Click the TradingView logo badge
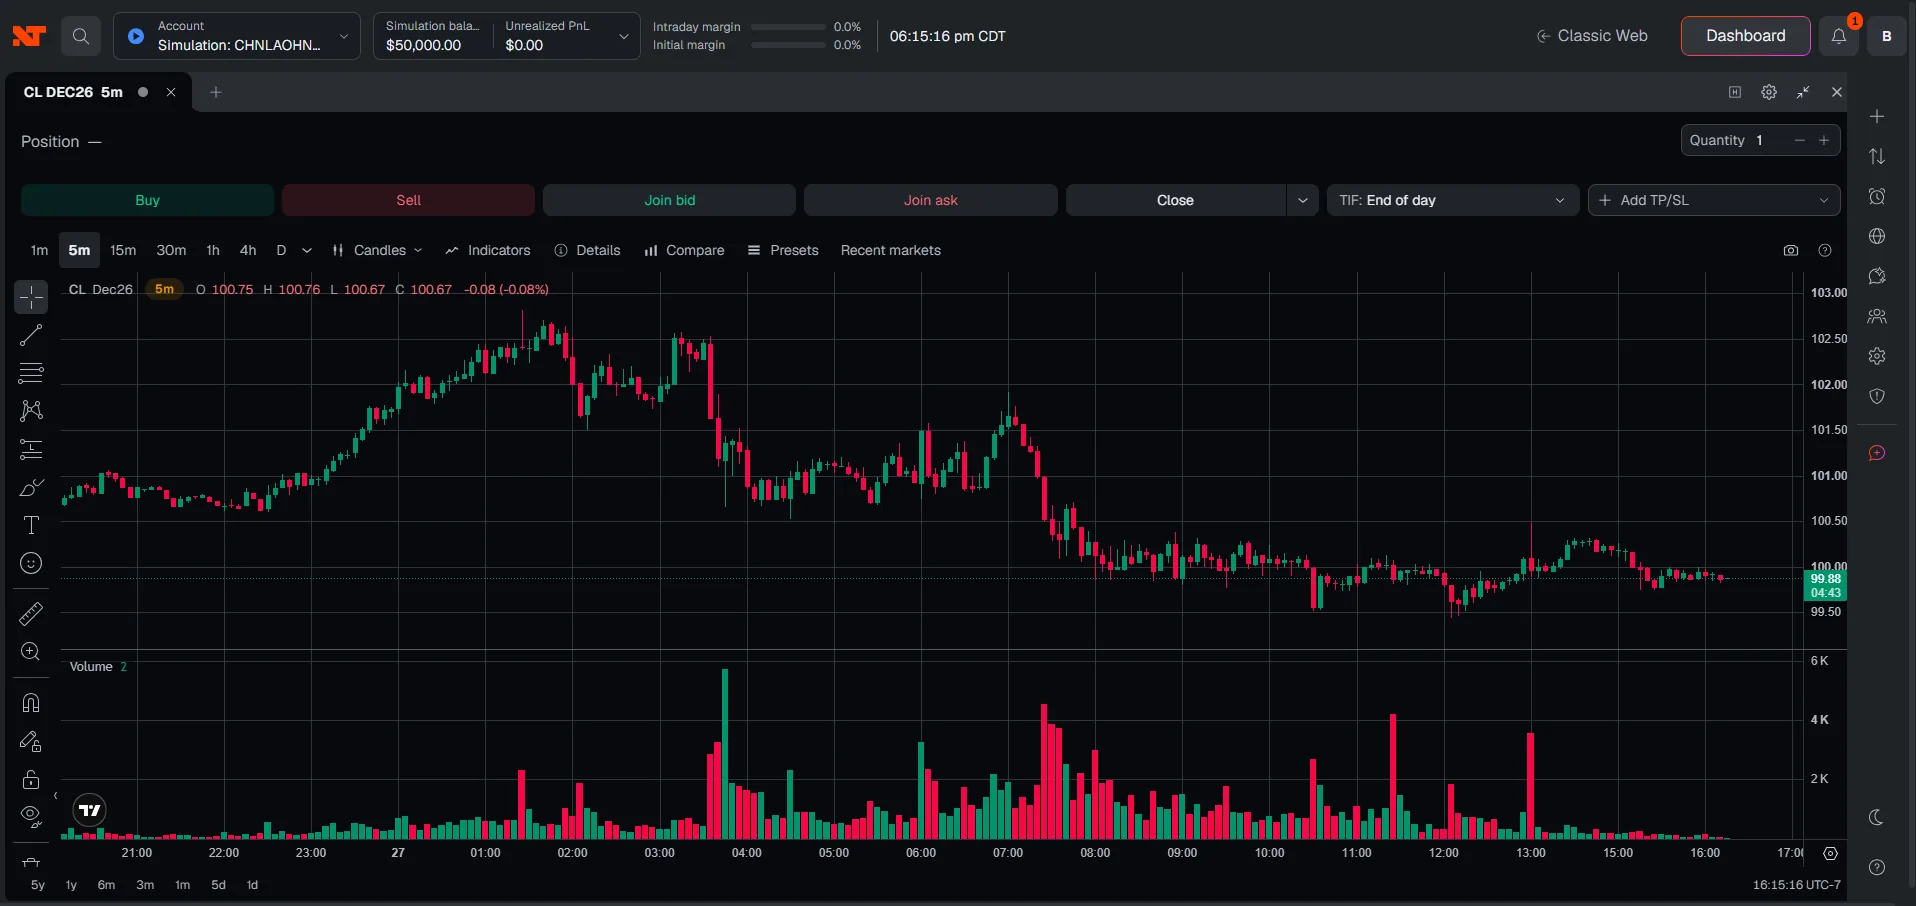This screenshot has width=1916, height=906. click(x=90, y=810)
